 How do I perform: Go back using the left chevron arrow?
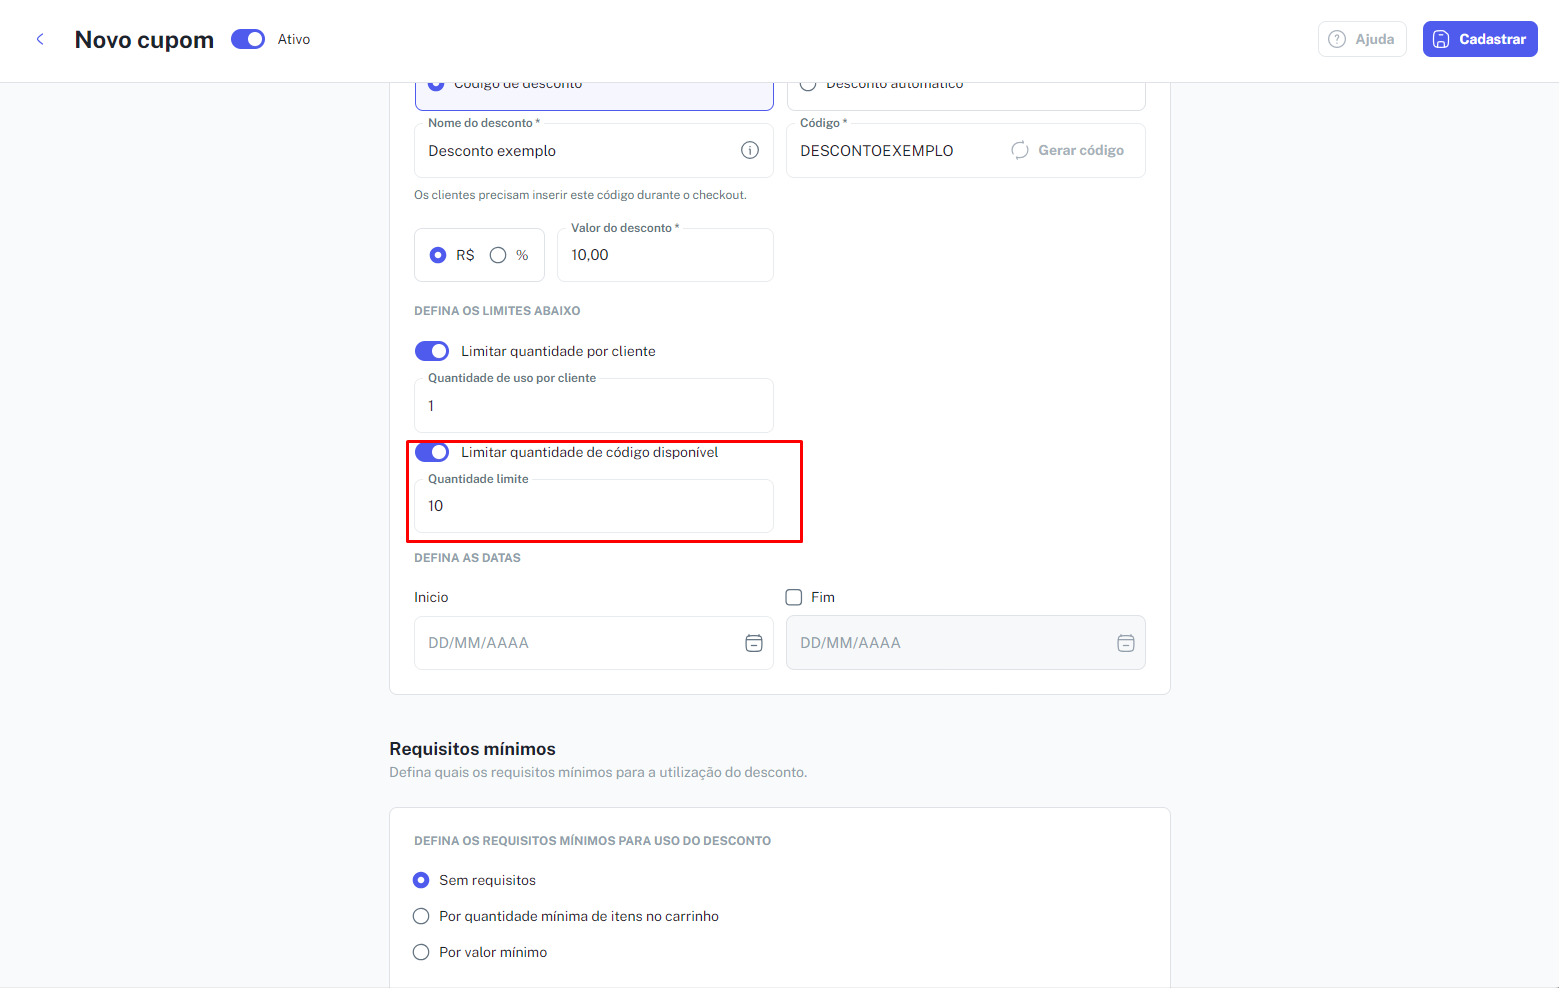tap(40, 39)
